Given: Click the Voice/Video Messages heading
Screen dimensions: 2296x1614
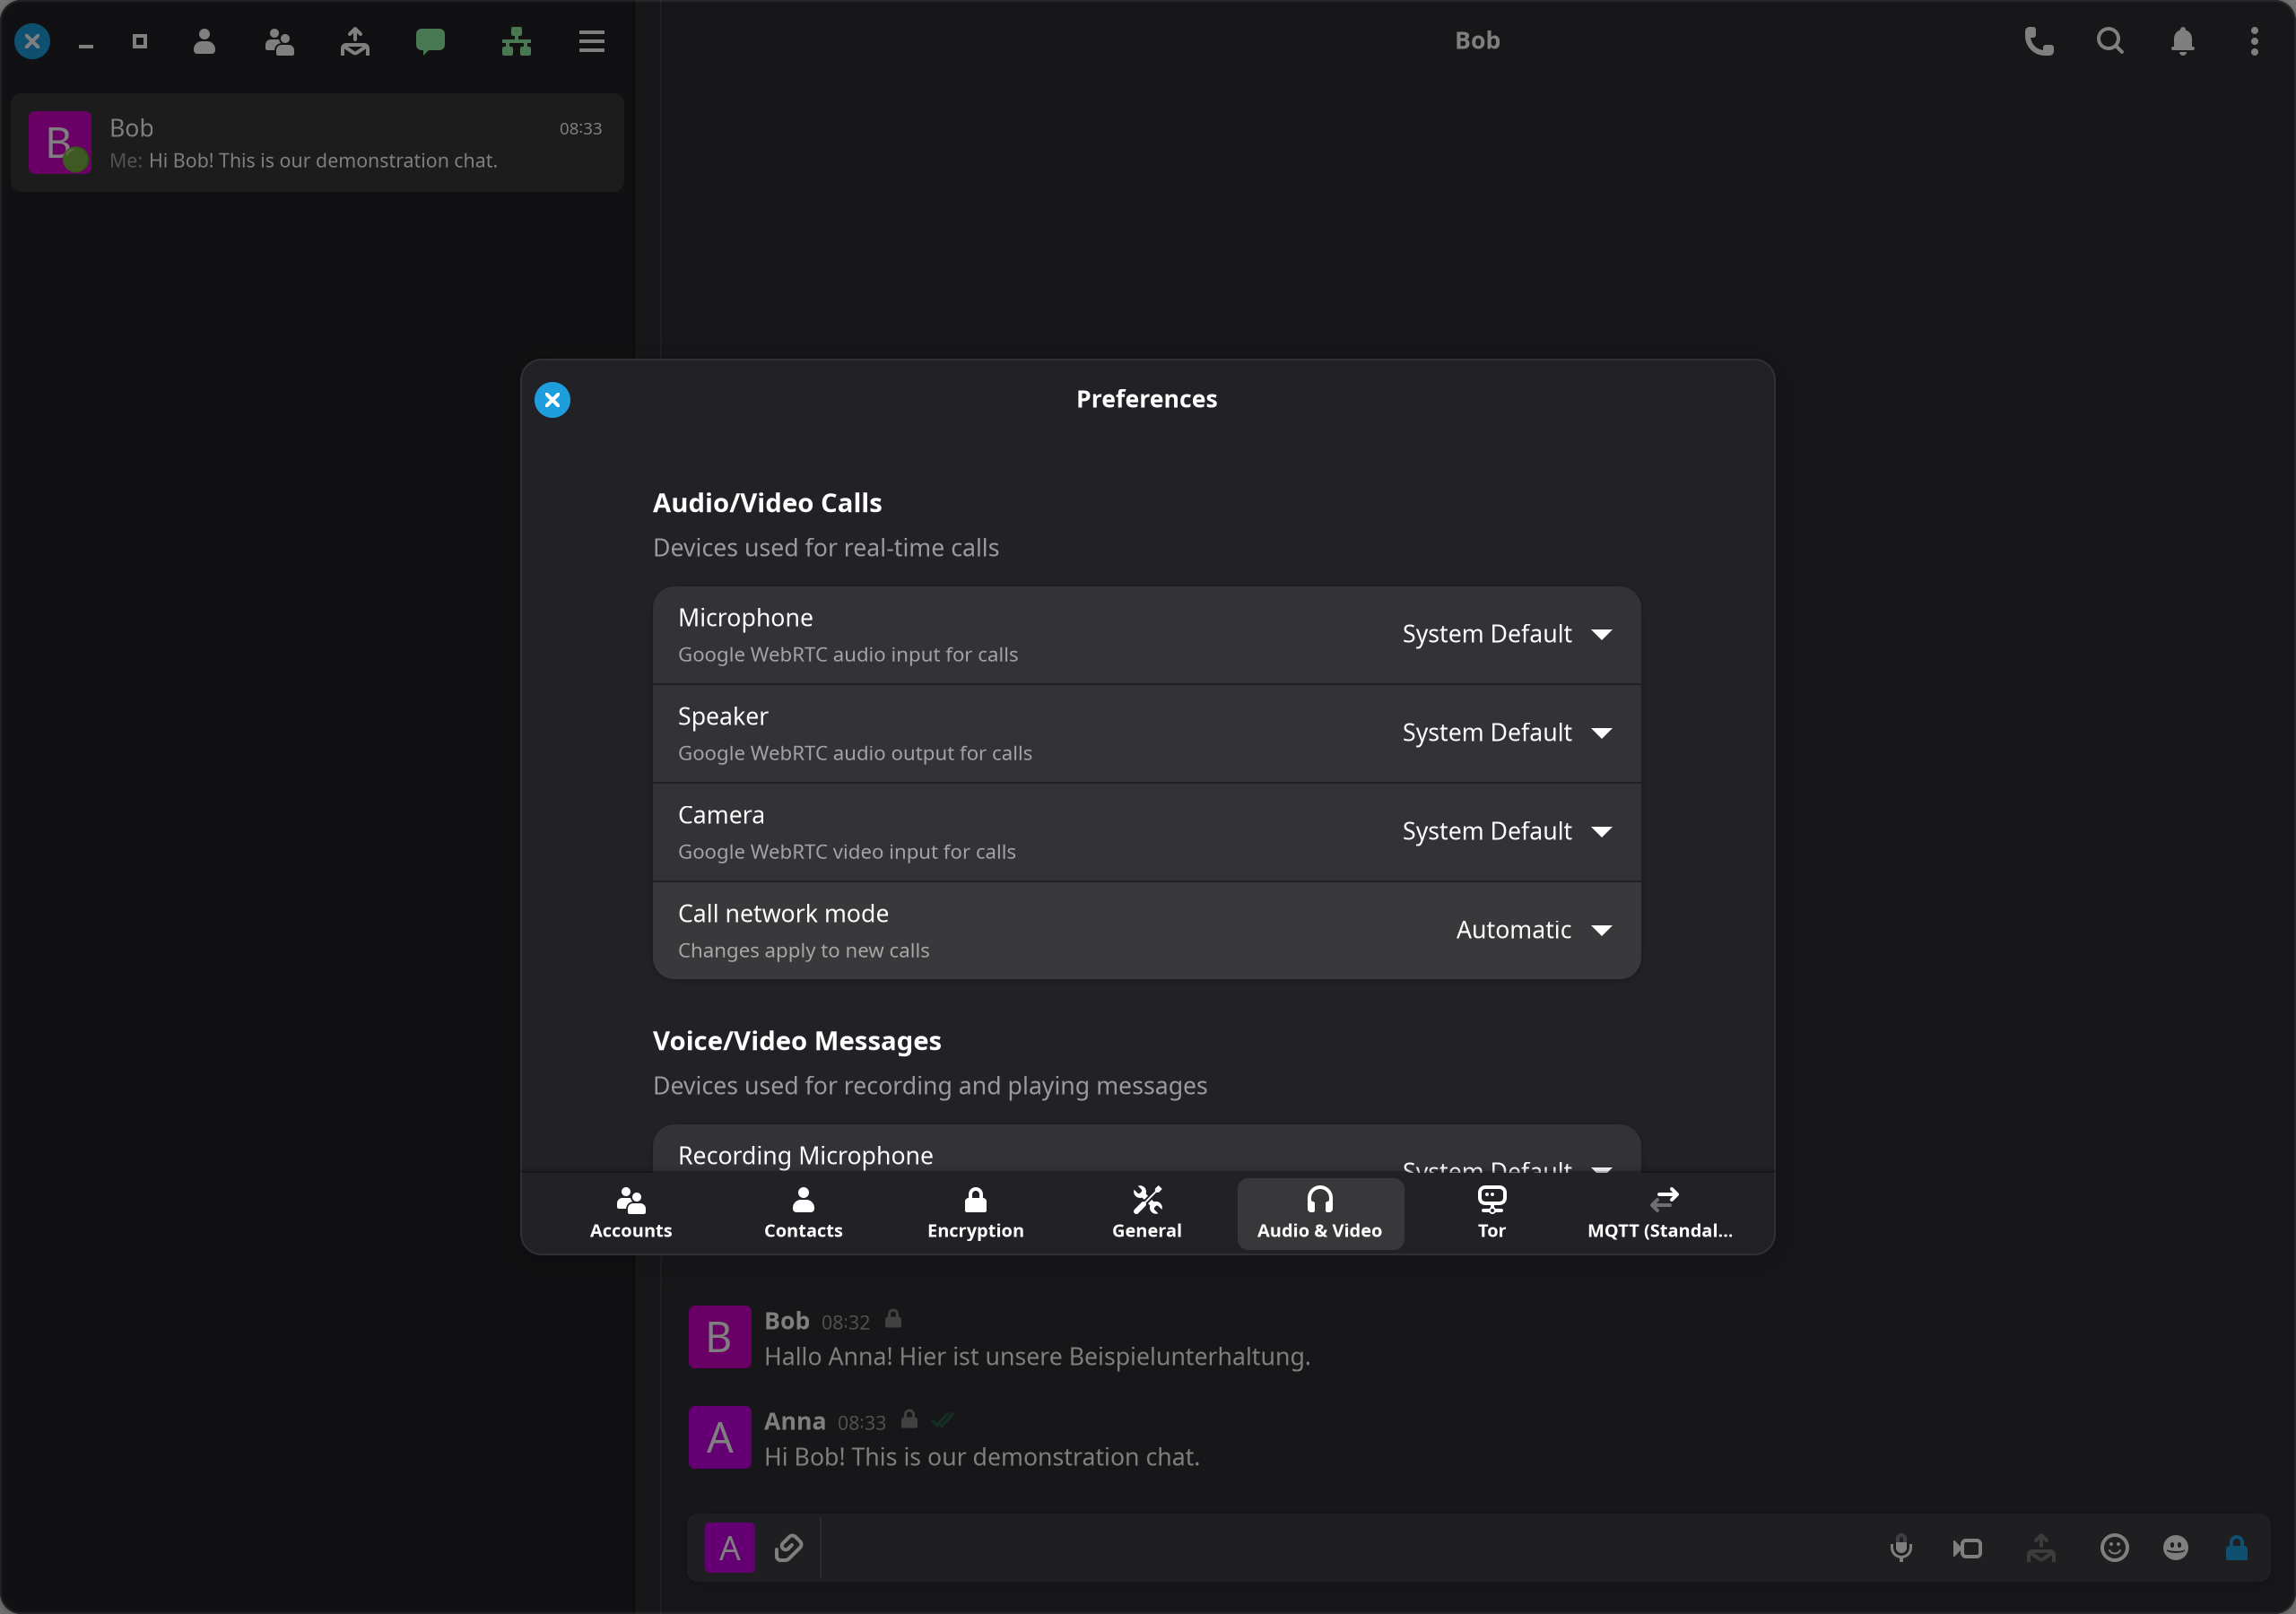Looking at the screenshot, I should point(797,1041).
